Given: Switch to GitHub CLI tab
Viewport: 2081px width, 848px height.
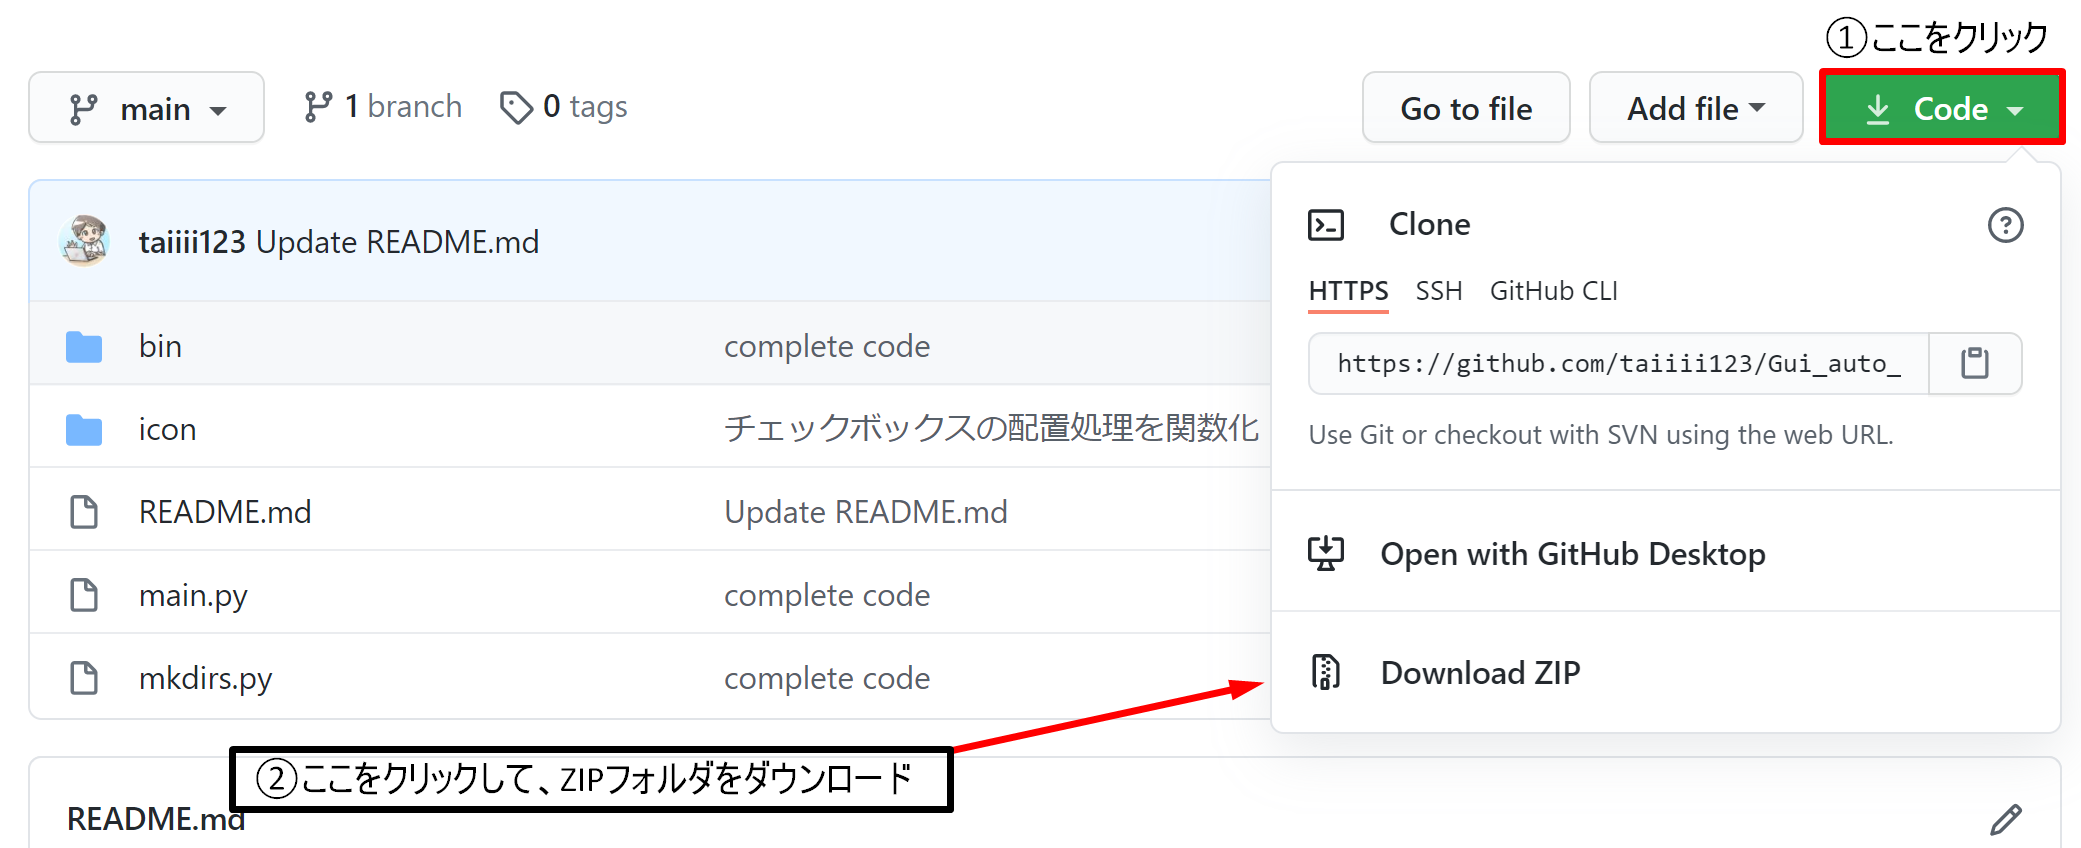Looking at the screenshot, I should 1553,291.
